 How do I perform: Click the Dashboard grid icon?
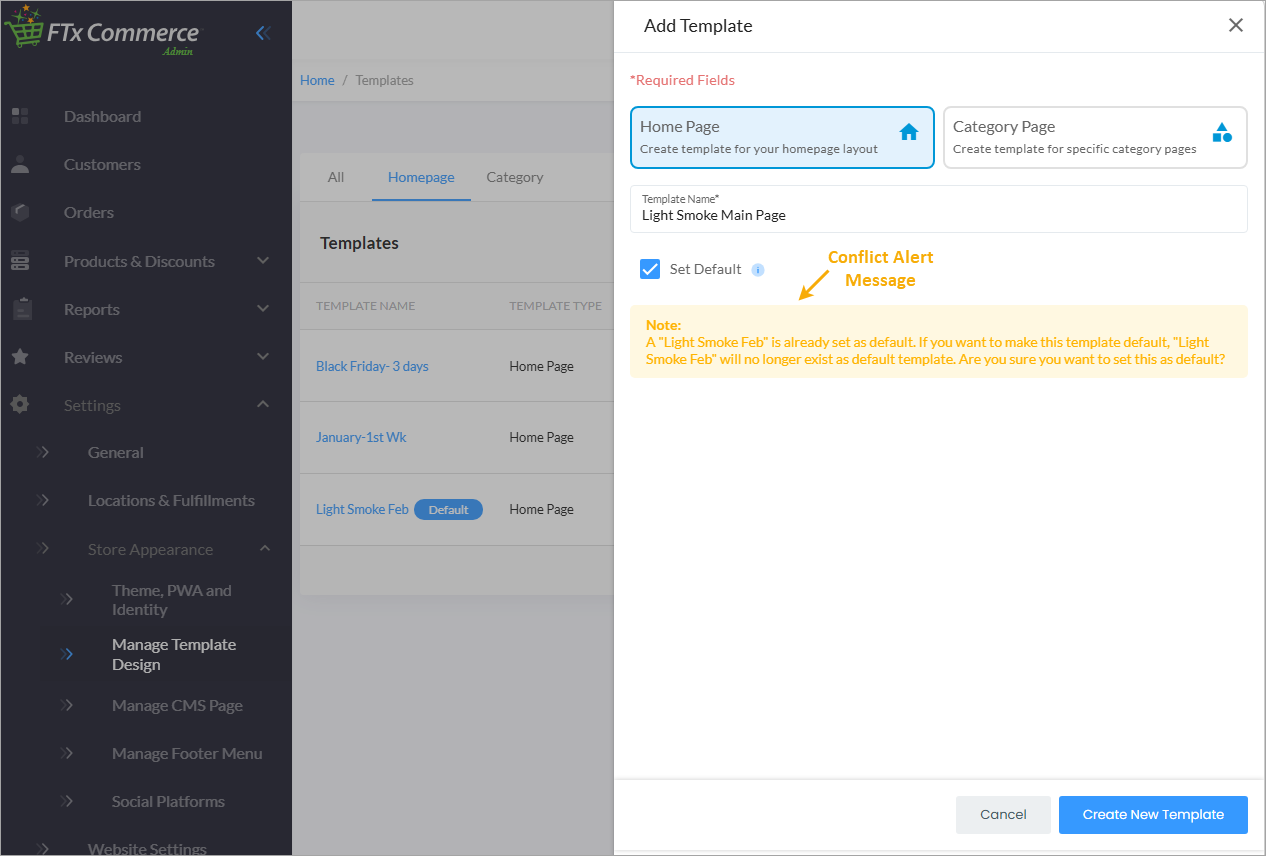point(20,116)
